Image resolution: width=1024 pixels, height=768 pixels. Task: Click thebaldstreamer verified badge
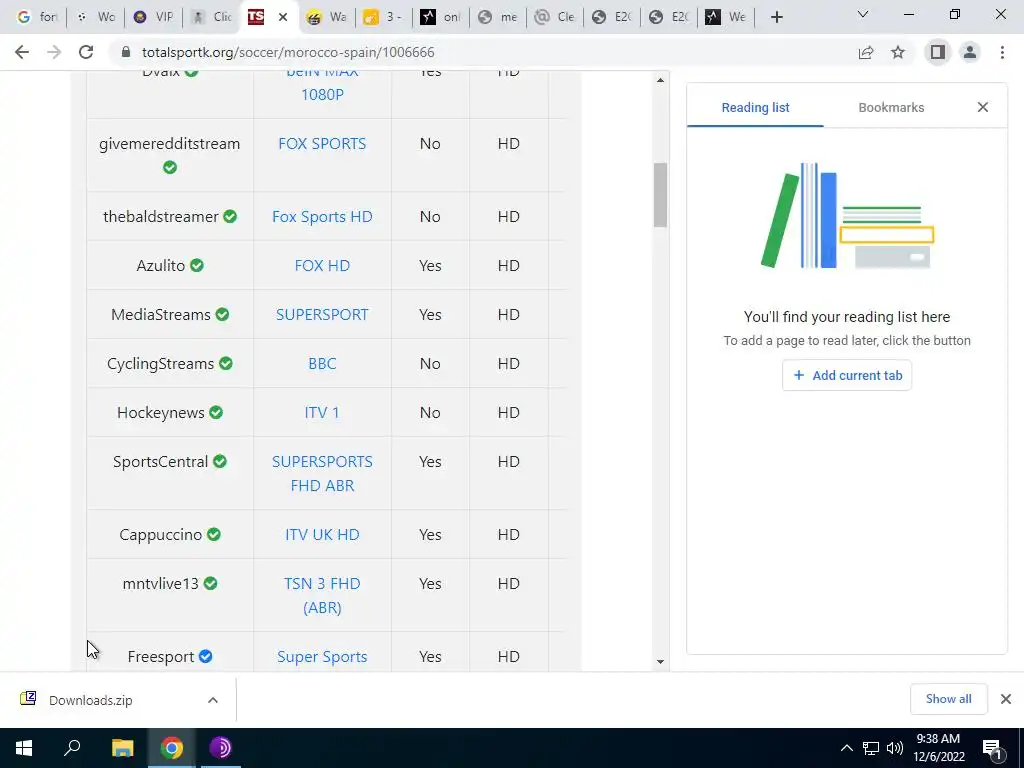(x=230, y=216)
